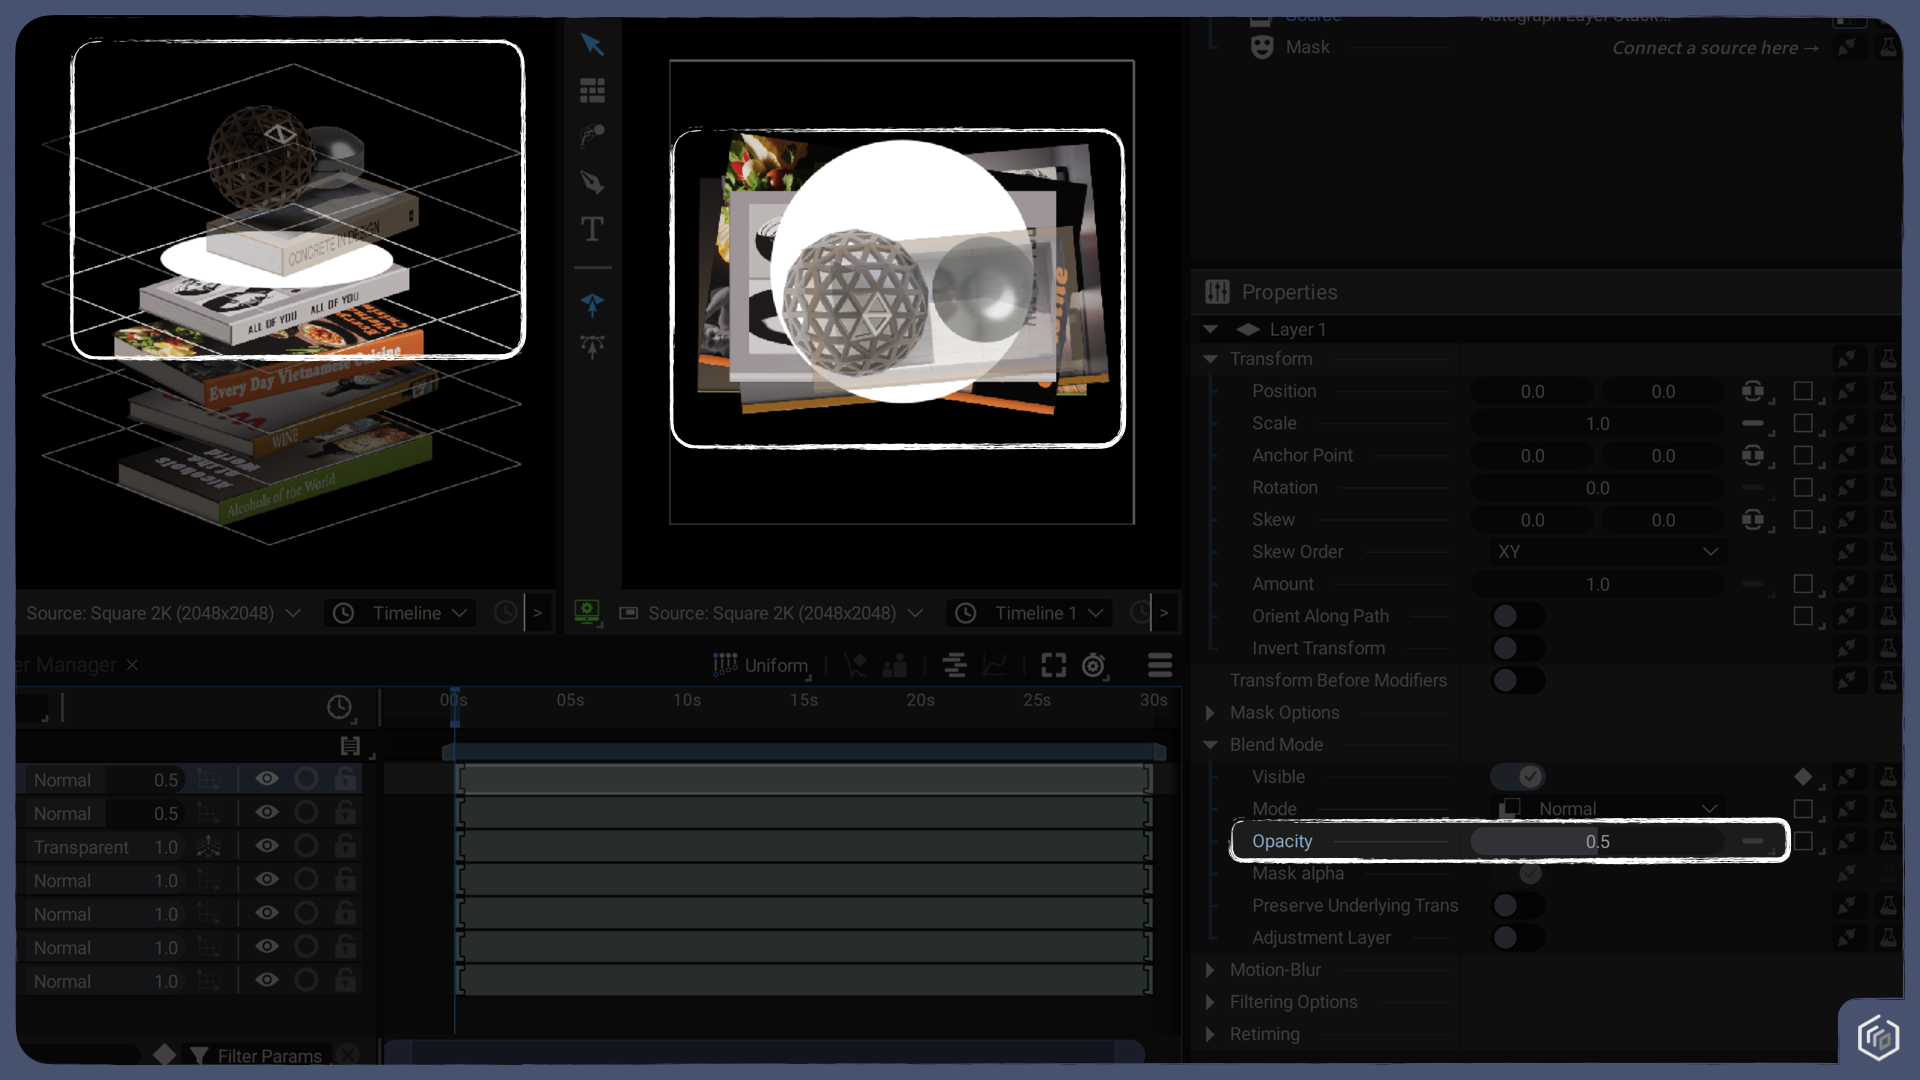Screen dimensions: 1920x1080
Task: Open the grid layout tool
Action: (592, 91)
